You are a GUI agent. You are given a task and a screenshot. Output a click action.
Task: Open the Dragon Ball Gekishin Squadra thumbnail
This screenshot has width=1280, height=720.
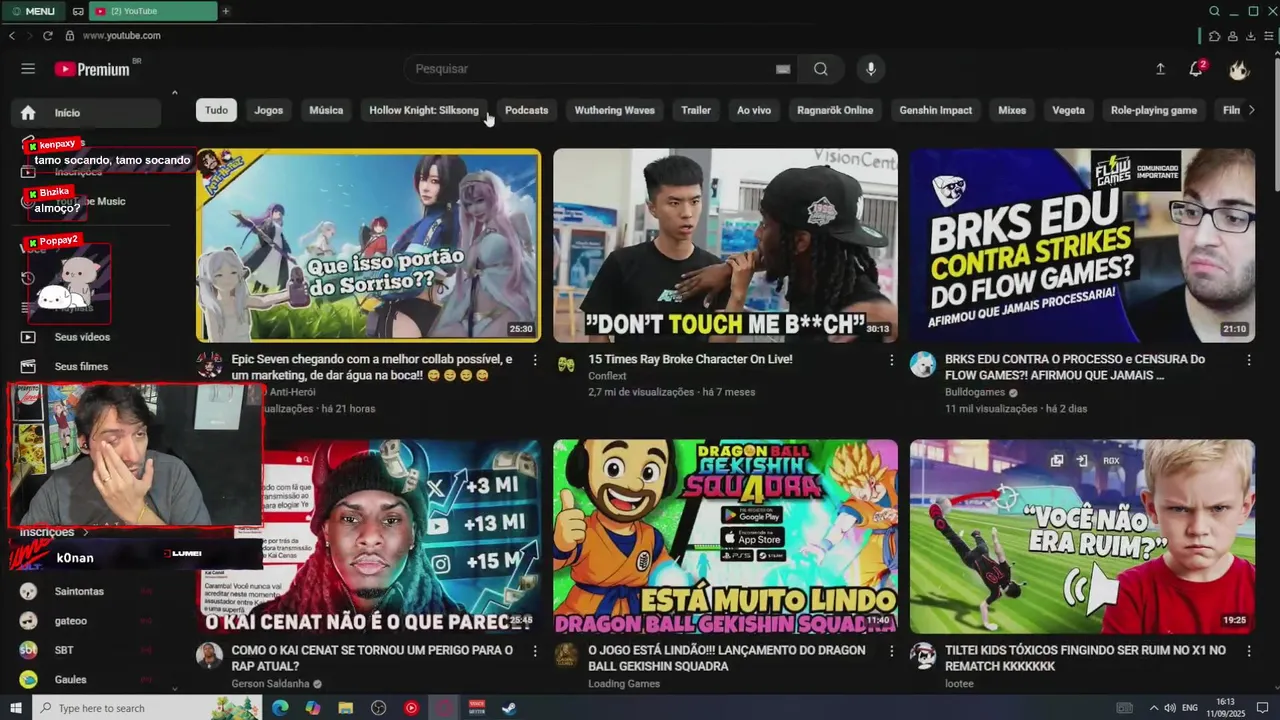click(725, 537)
